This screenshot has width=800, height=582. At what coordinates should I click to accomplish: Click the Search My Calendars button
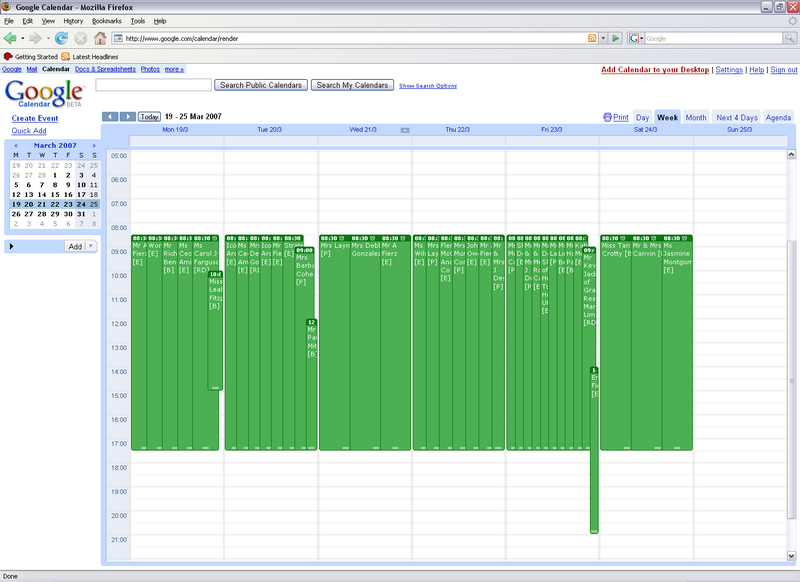353,86
